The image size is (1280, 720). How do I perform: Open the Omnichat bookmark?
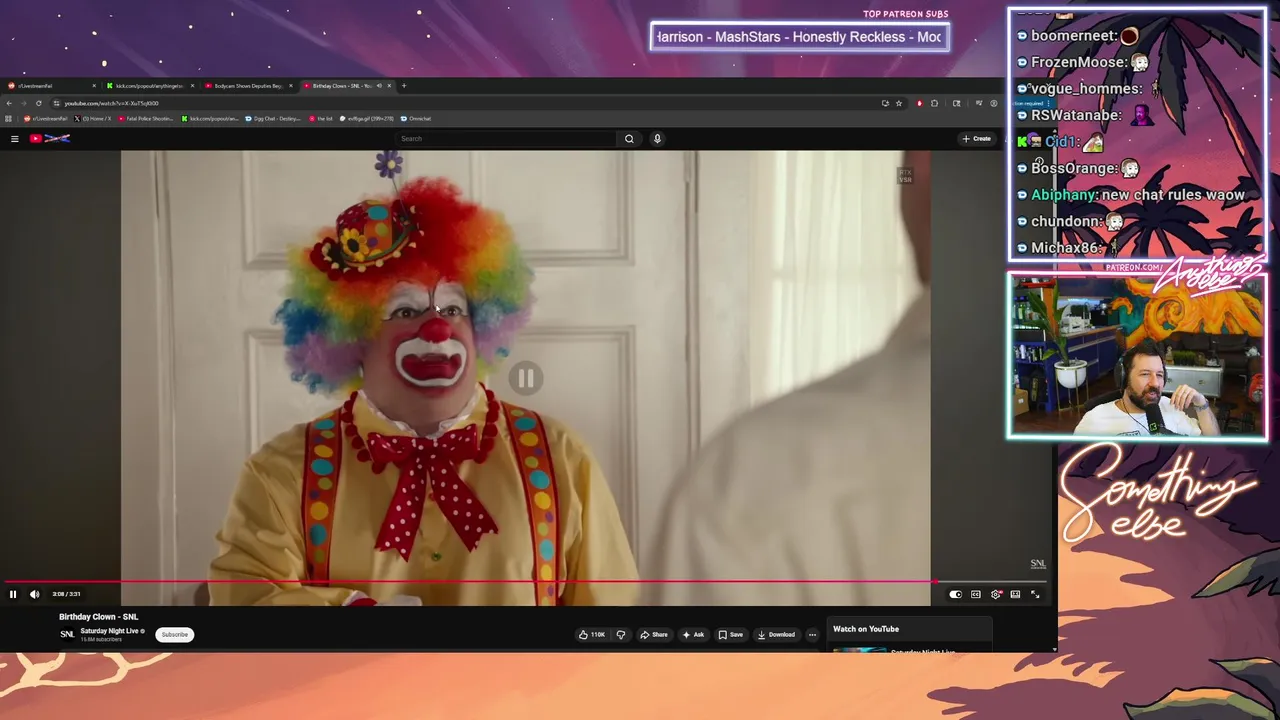[416, 119]
